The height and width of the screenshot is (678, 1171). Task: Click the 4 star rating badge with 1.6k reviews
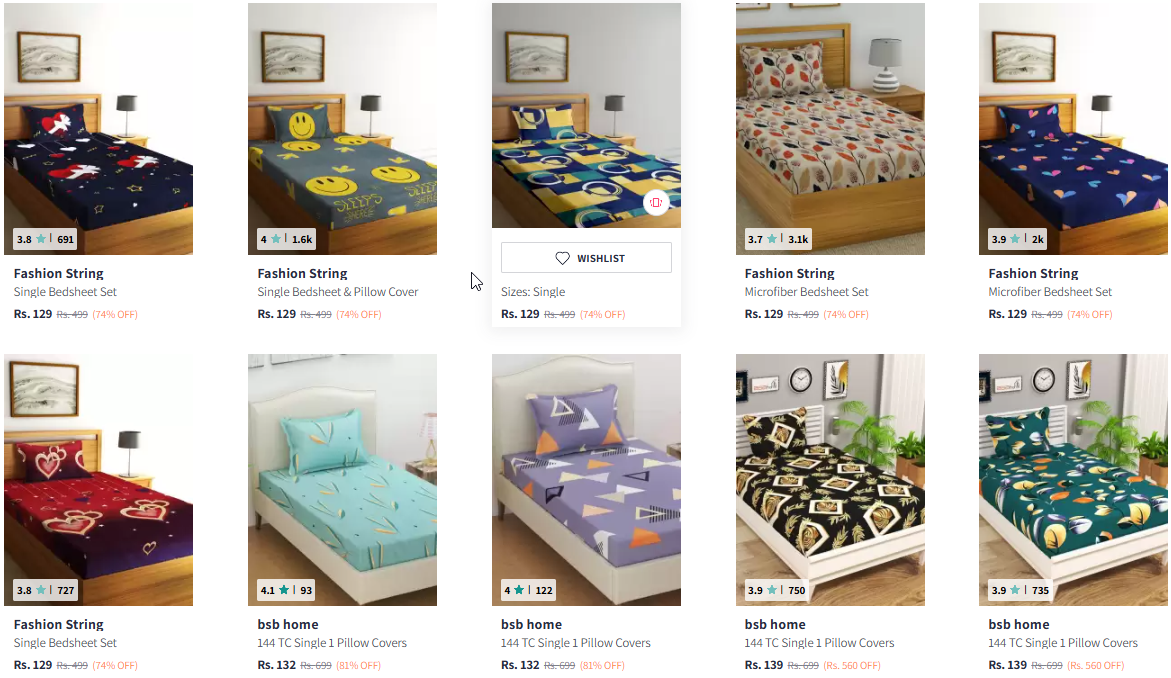click(286, 239)
